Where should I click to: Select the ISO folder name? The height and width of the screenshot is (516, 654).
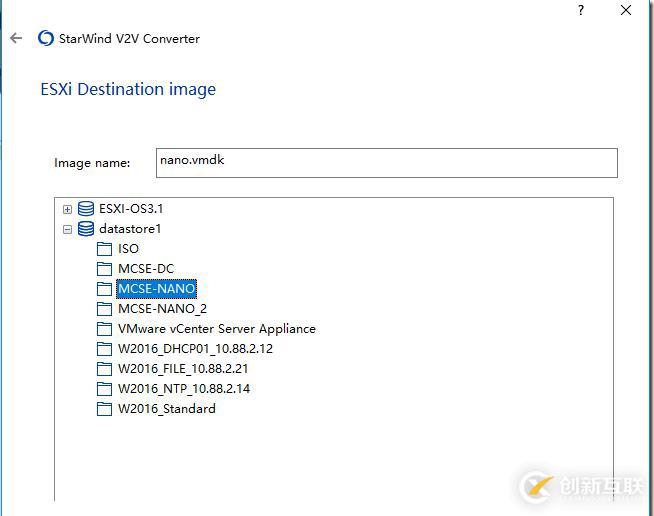point(128,249)
